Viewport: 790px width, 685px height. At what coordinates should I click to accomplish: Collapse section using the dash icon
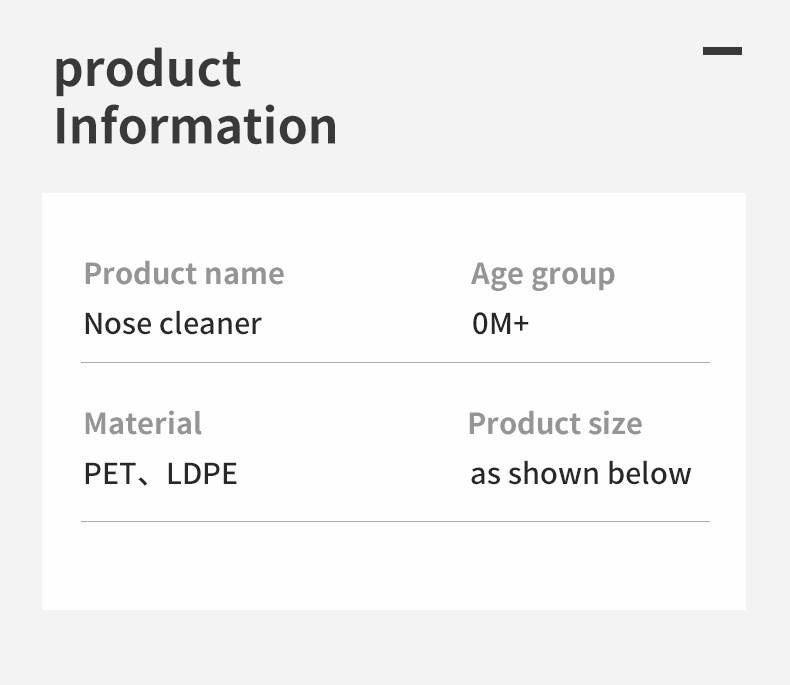[722, 51]
